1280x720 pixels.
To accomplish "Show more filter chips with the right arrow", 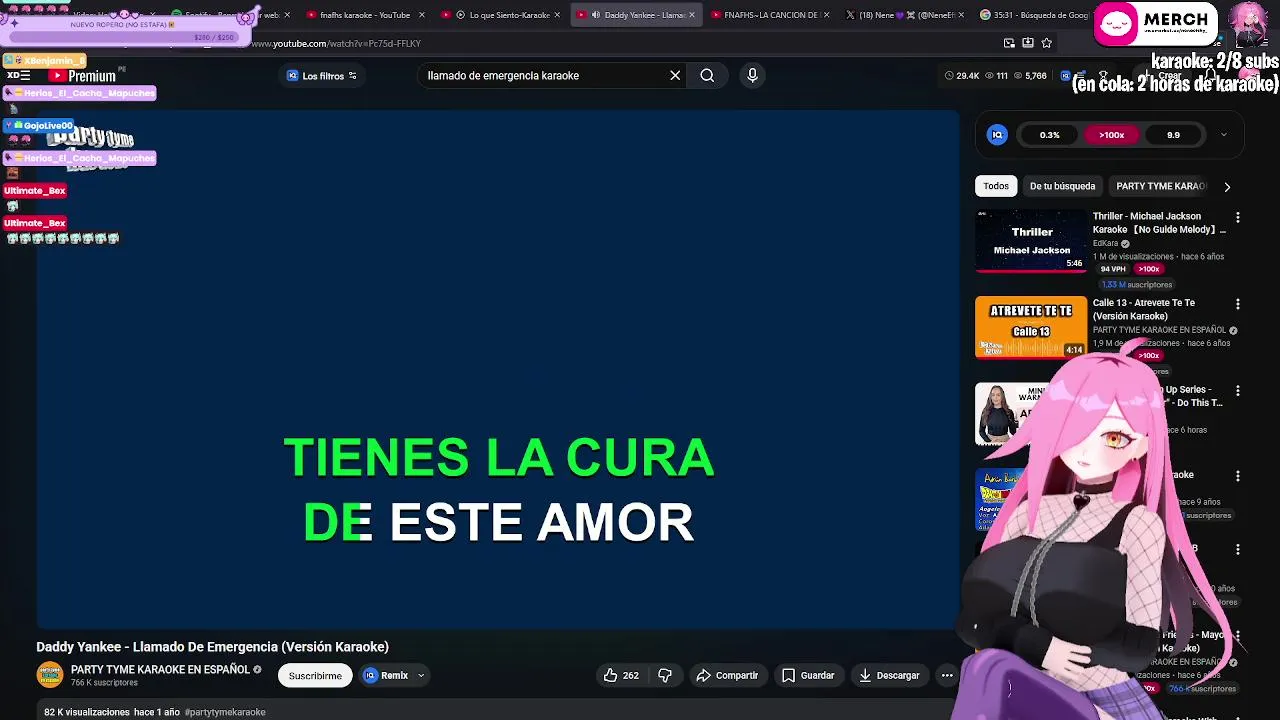I will coord(1227,186).
